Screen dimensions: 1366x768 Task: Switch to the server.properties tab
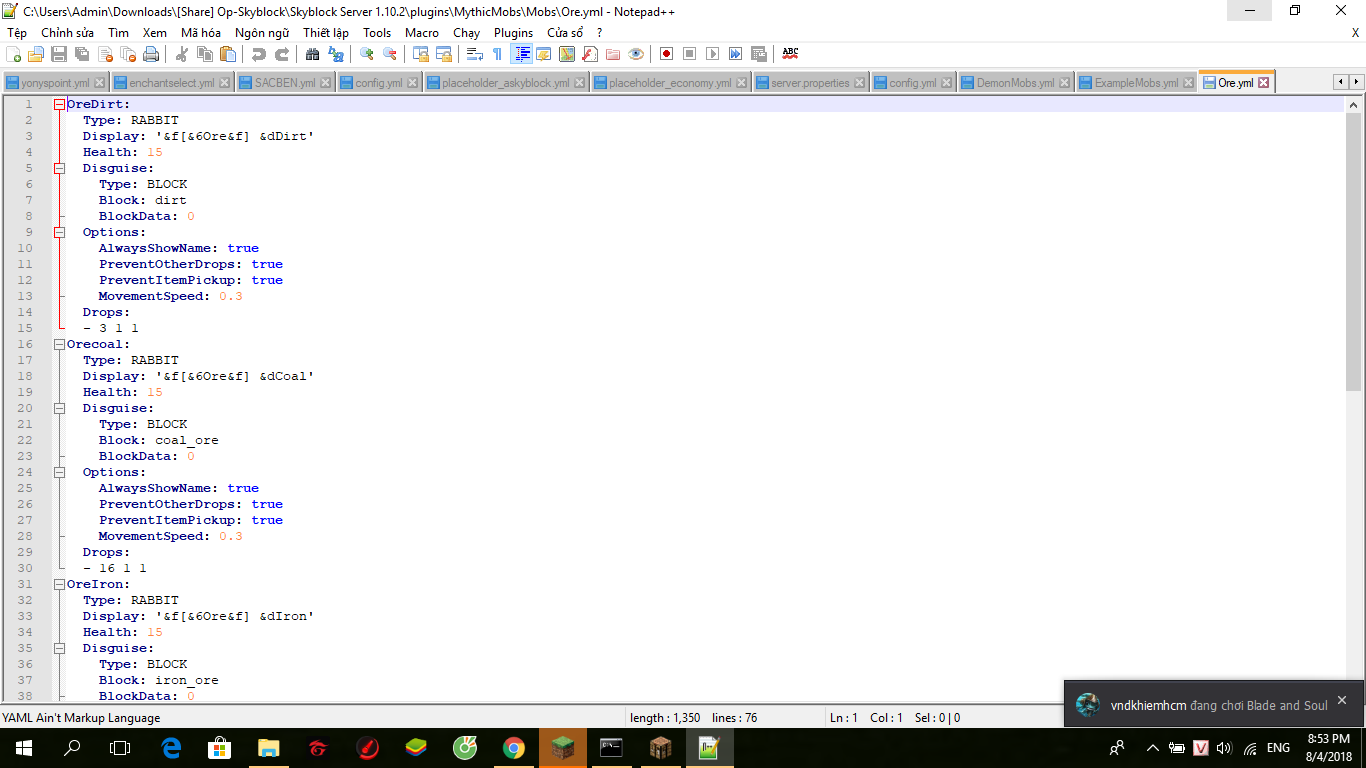point(811,83)
